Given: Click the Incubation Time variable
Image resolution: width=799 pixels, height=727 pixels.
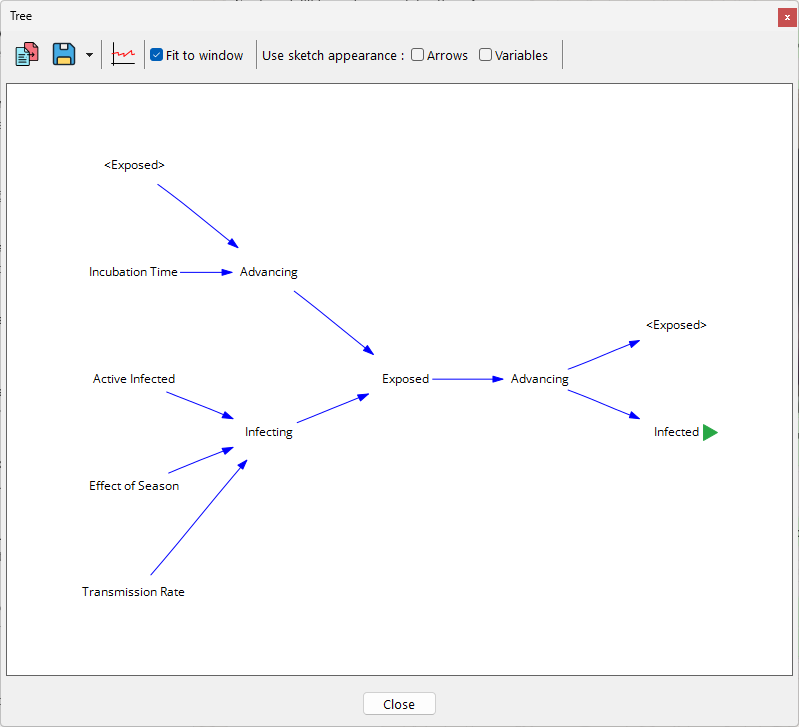Looking at the screenshot, I should tap(133, 272).
